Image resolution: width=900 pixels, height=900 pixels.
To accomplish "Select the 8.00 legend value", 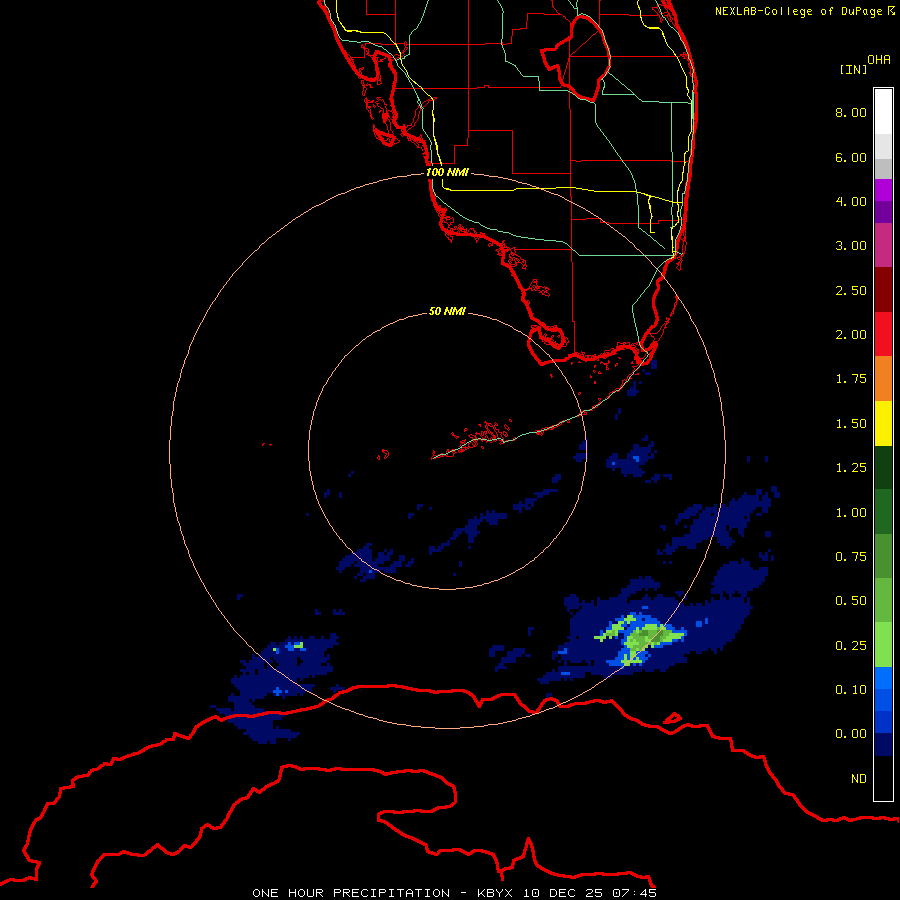I will (x=851, y=112).
